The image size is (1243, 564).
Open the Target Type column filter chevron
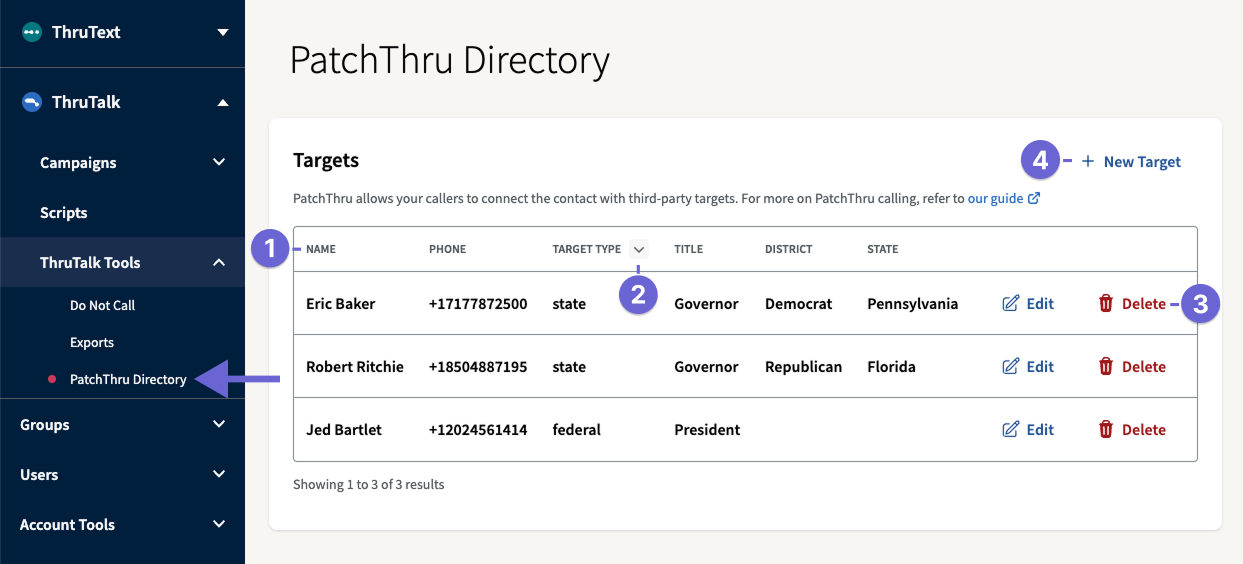[x=639, y=249]
